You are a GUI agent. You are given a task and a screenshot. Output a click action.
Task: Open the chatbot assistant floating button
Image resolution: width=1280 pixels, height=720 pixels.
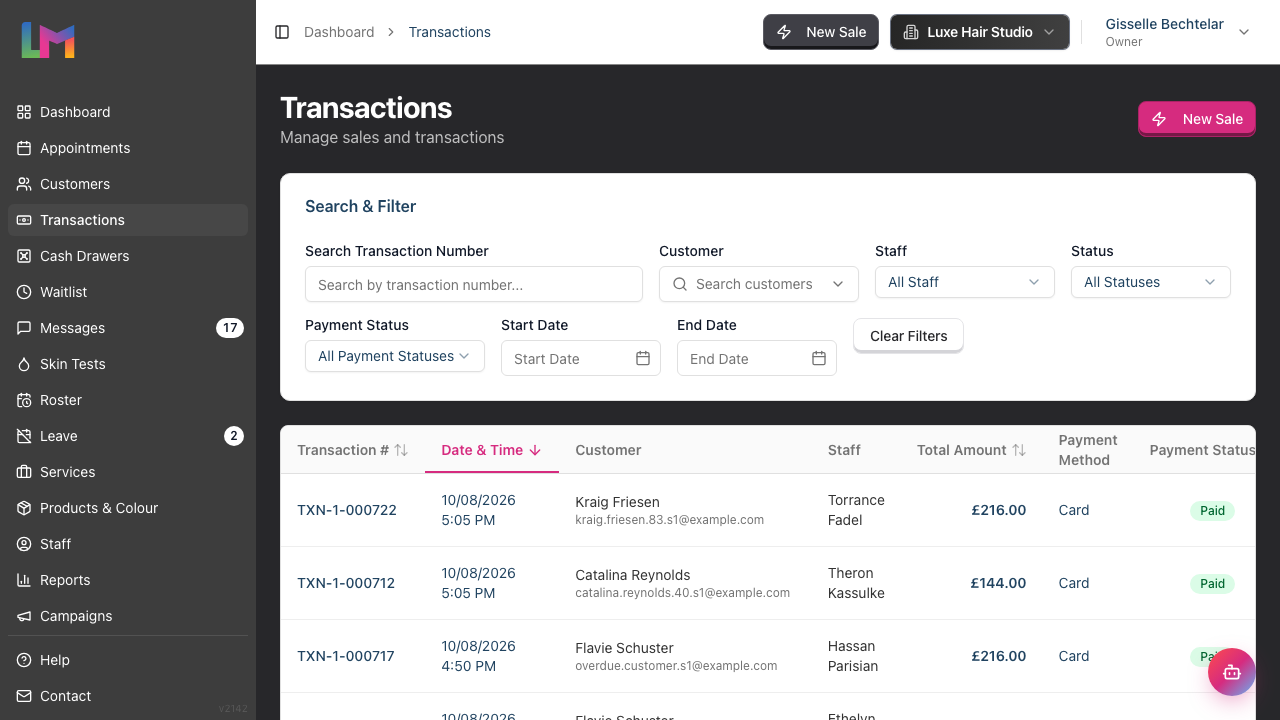(1231, 671)
